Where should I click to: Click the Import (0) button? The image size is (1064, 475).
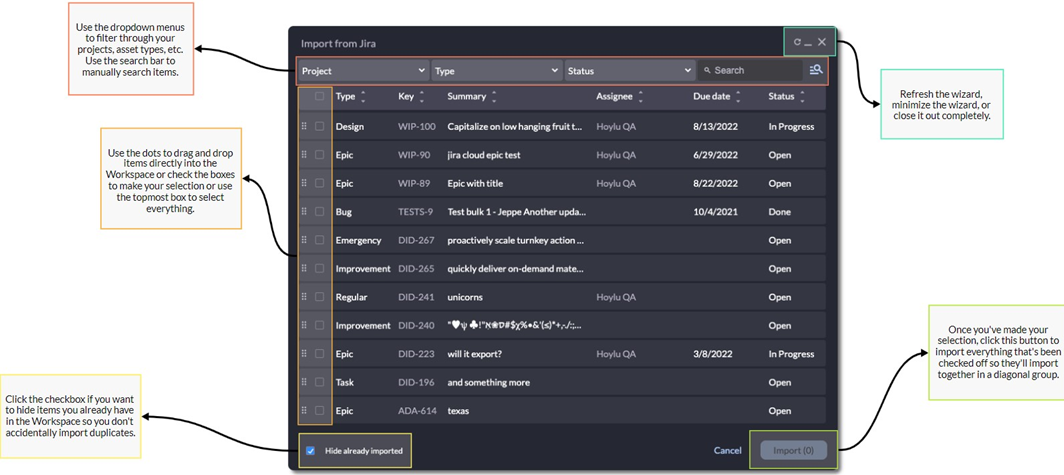pyautogui.click(x=793, y=451)
